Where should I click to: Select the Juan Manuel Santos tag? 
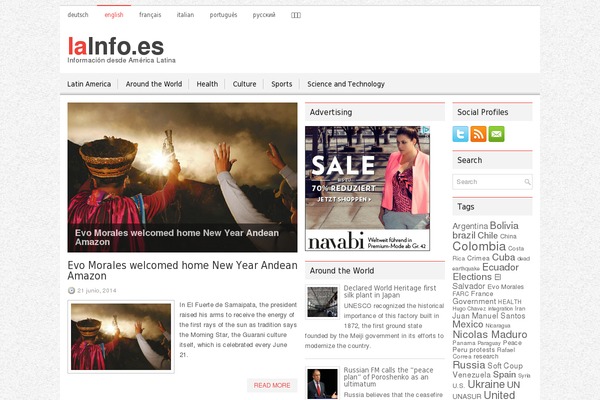(x=489, y=316)
